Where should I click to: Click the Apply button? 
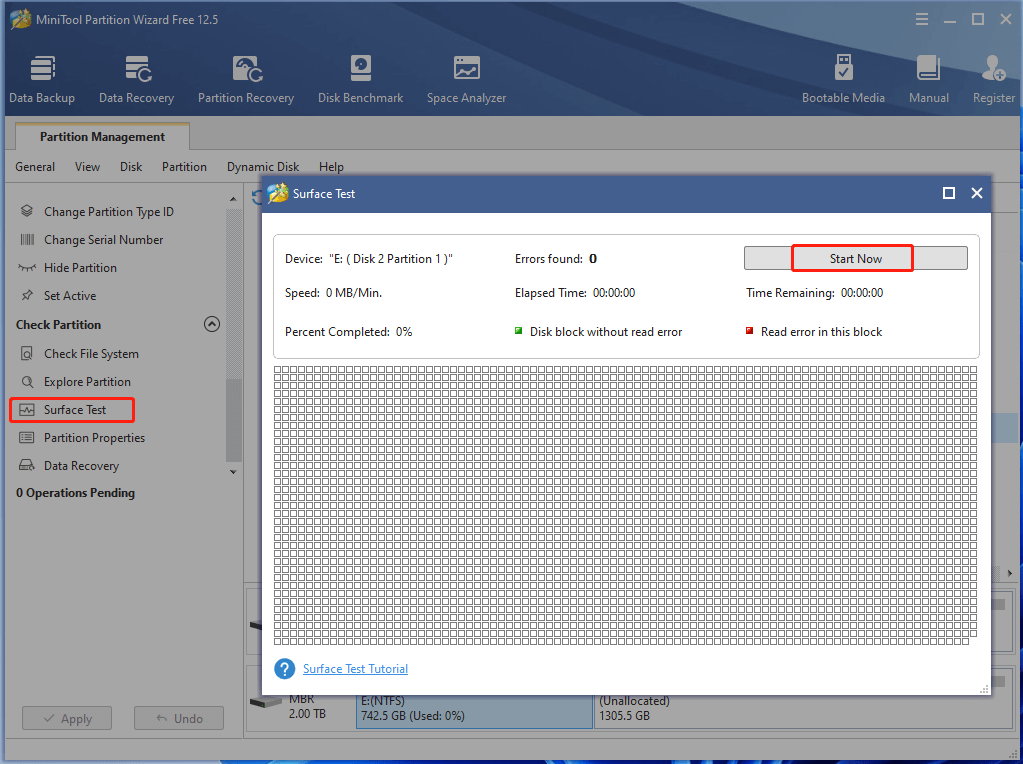pos(67,718)
